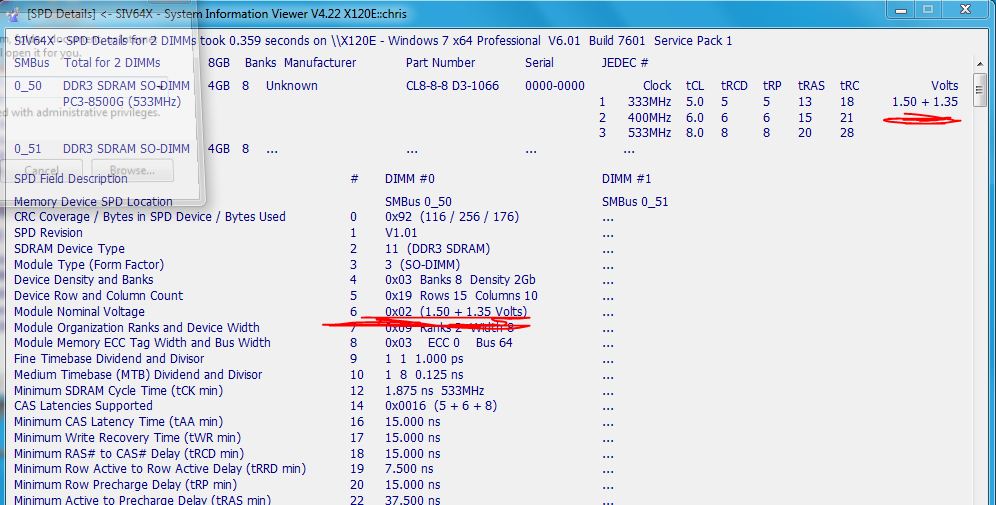Click the 'V1.01' revision value
Image resolution: width=996 pixels, height=505 pixels.
tap(401, 233)
